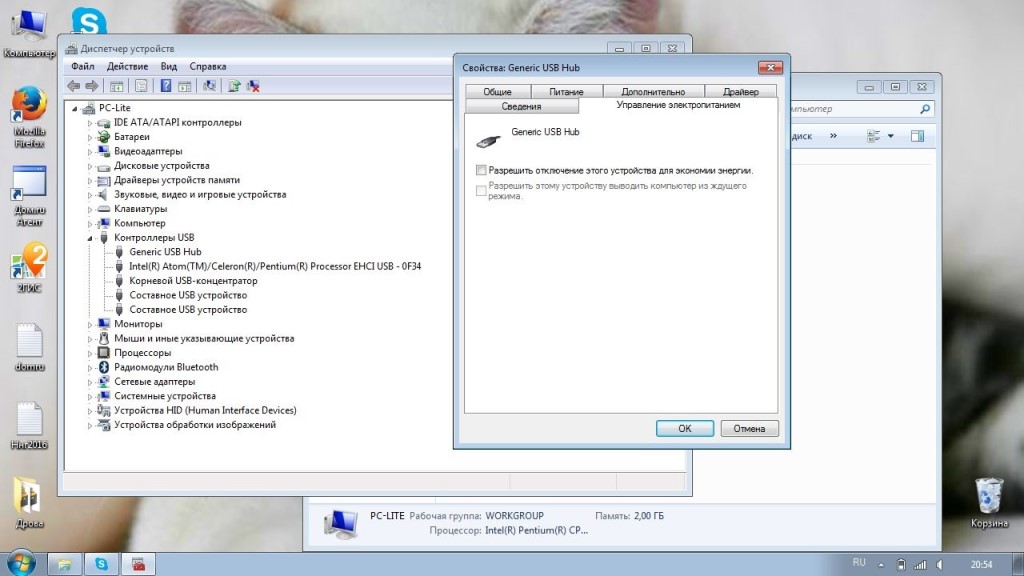Update driver software toolbar icon

coord(234,86)
